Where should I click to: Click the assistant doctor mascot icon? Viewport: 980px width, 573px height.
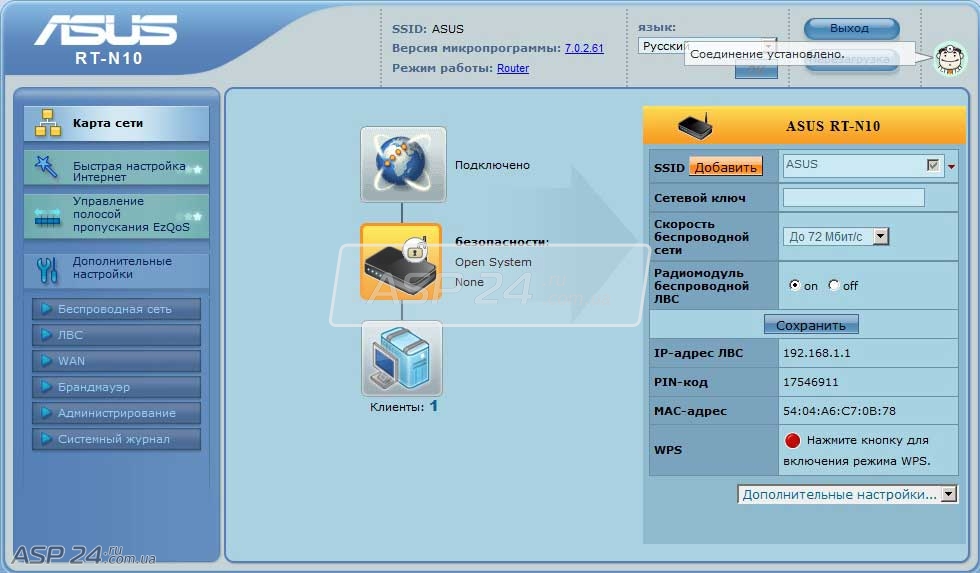tap(951, 59)
